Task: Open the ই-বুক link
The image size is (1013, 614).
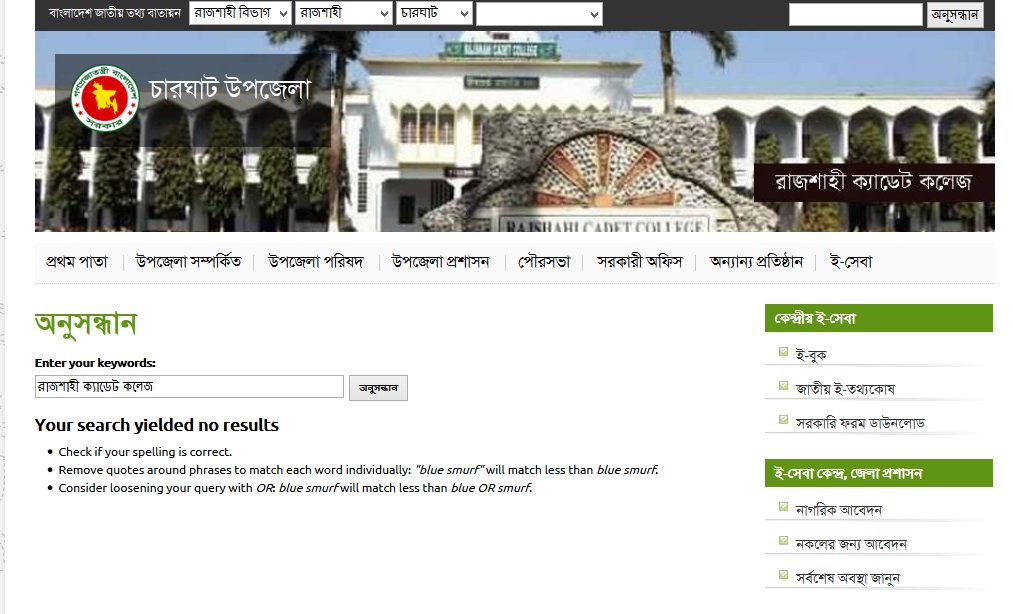Action: pos(811,354)
